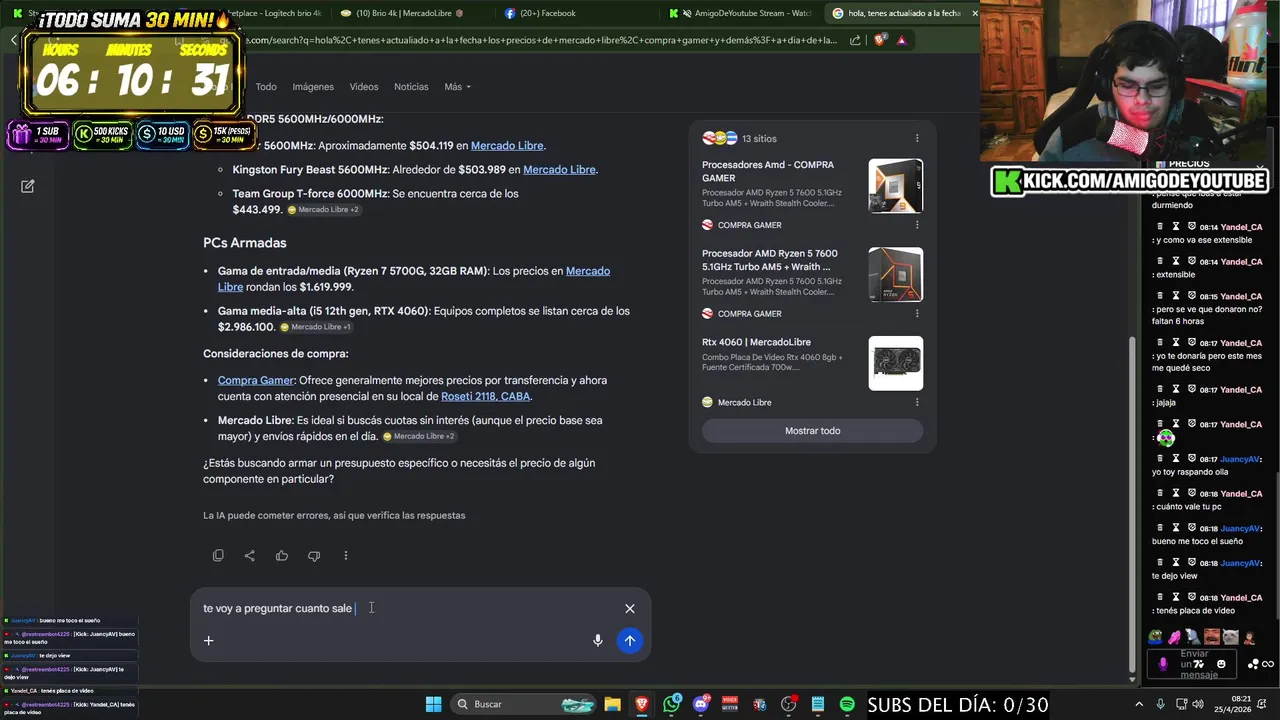
Task: Open Procesadores Amd - COMPRA GAMER result
Action: 768,171
